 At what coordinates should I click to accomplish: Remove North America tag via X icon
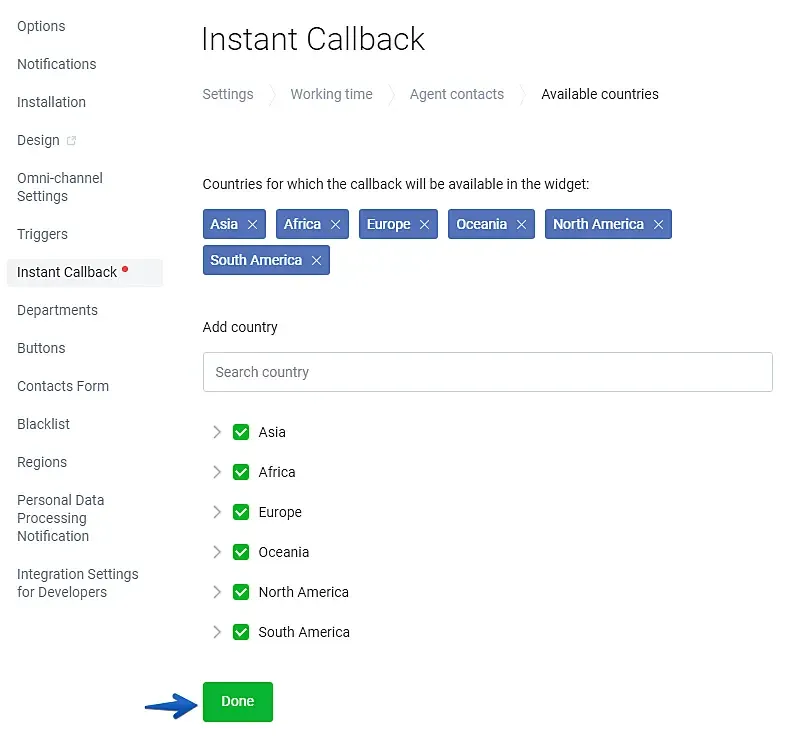tap(658, 224)
